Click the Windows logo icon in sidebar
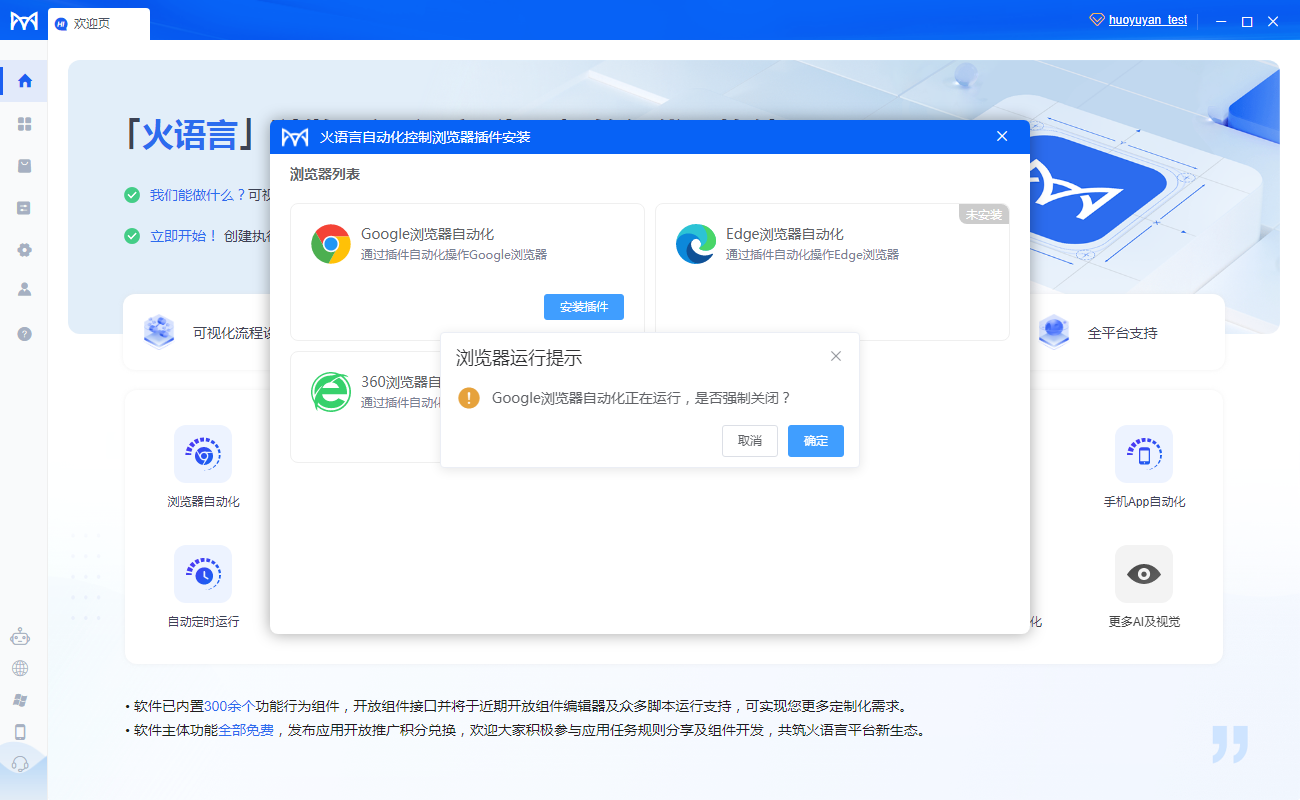The height and width of the screenshot is (800, 1300). point(20,699)
